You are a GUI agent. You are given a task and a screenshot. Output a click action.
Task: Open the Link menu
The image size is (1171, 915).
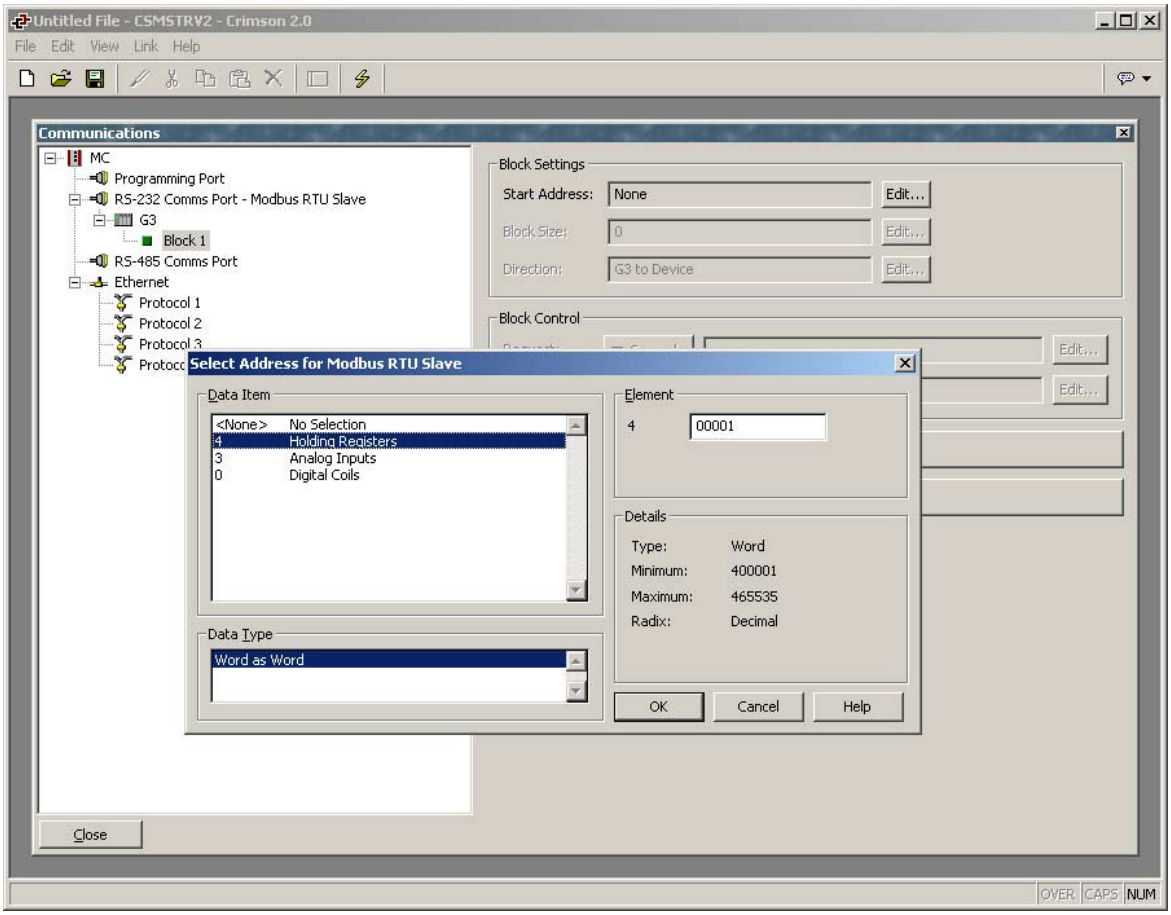coord(146,46)
